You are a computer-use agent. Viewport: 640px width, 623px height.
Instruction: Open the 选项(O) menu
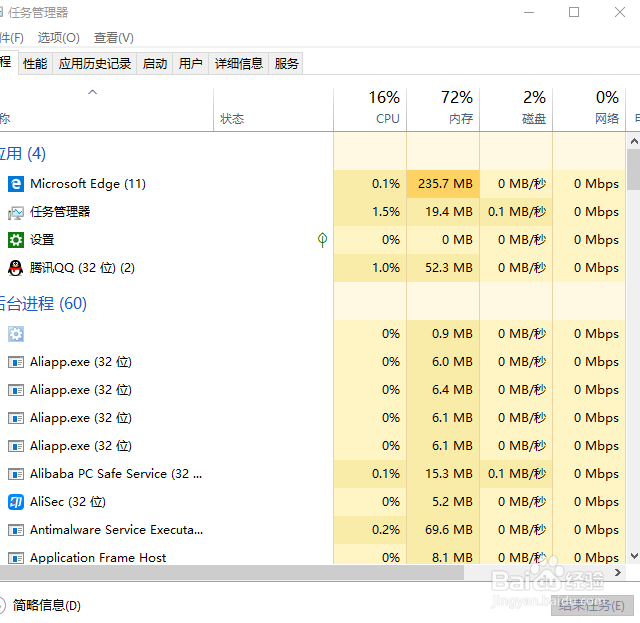point(58,38)
